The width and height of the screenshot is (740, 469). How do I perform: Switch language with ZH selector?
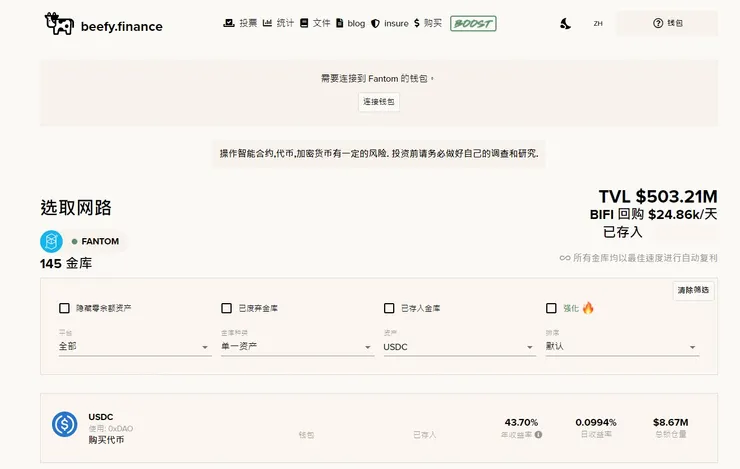[598, 23]
